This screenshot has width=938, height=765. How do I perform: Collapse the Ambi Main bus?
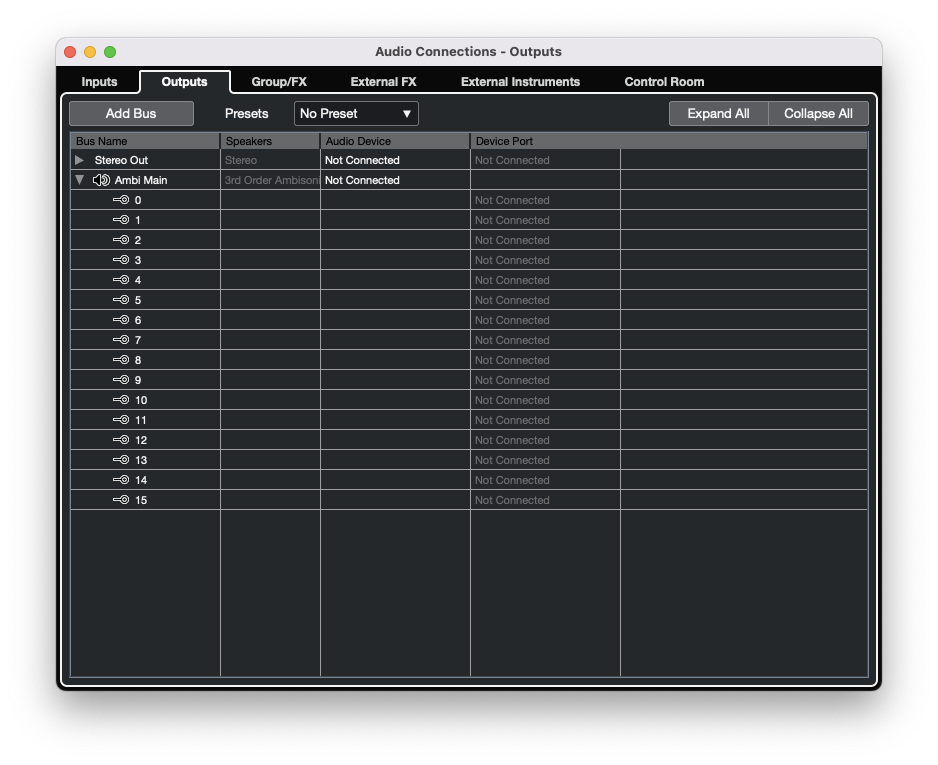click(79, 180)
